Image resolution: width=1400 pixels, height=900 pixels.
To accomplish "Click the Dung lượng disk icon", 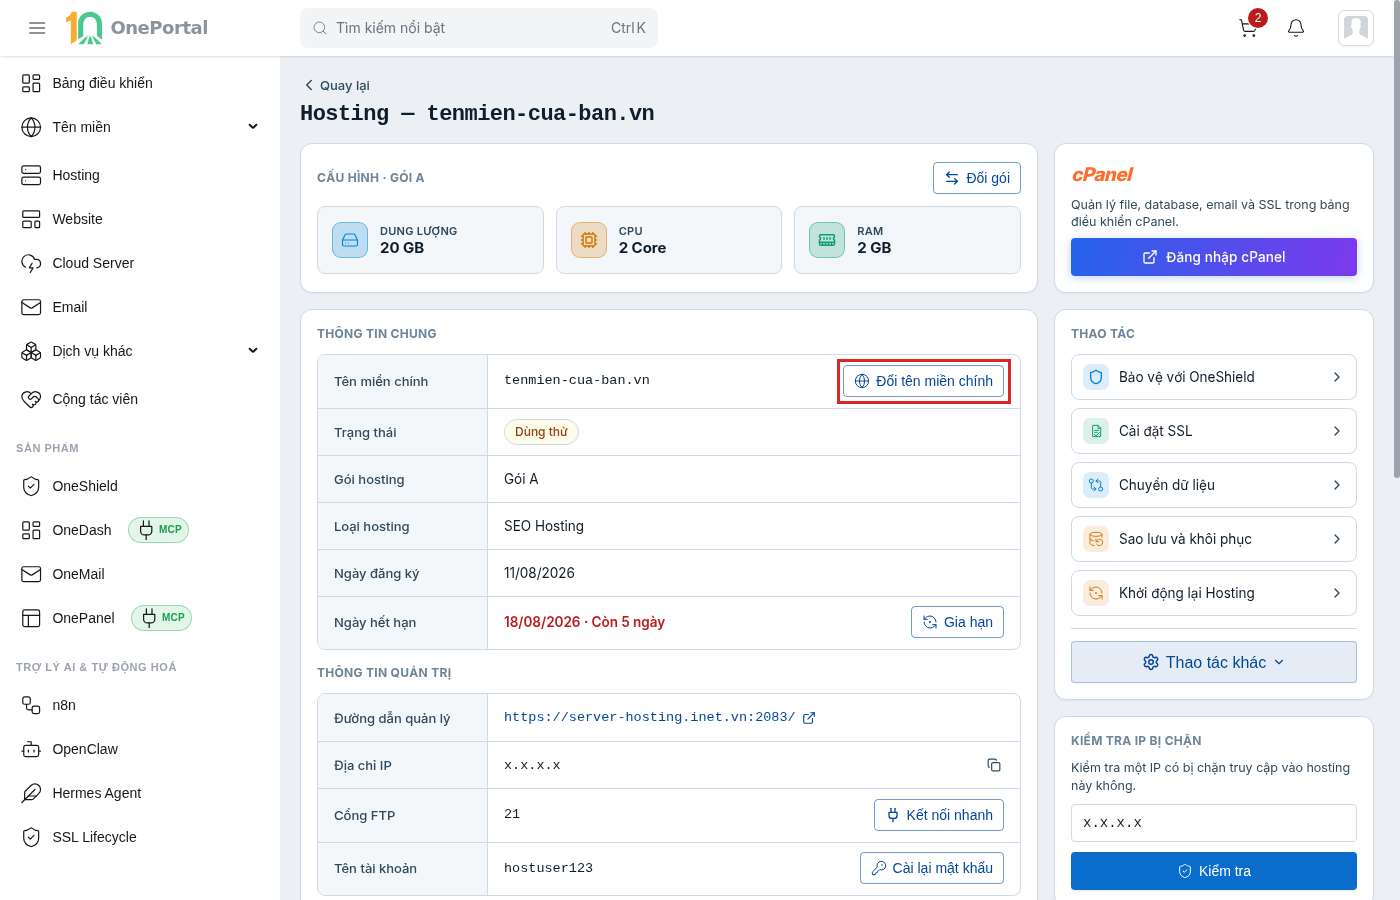I will point(350,240).
